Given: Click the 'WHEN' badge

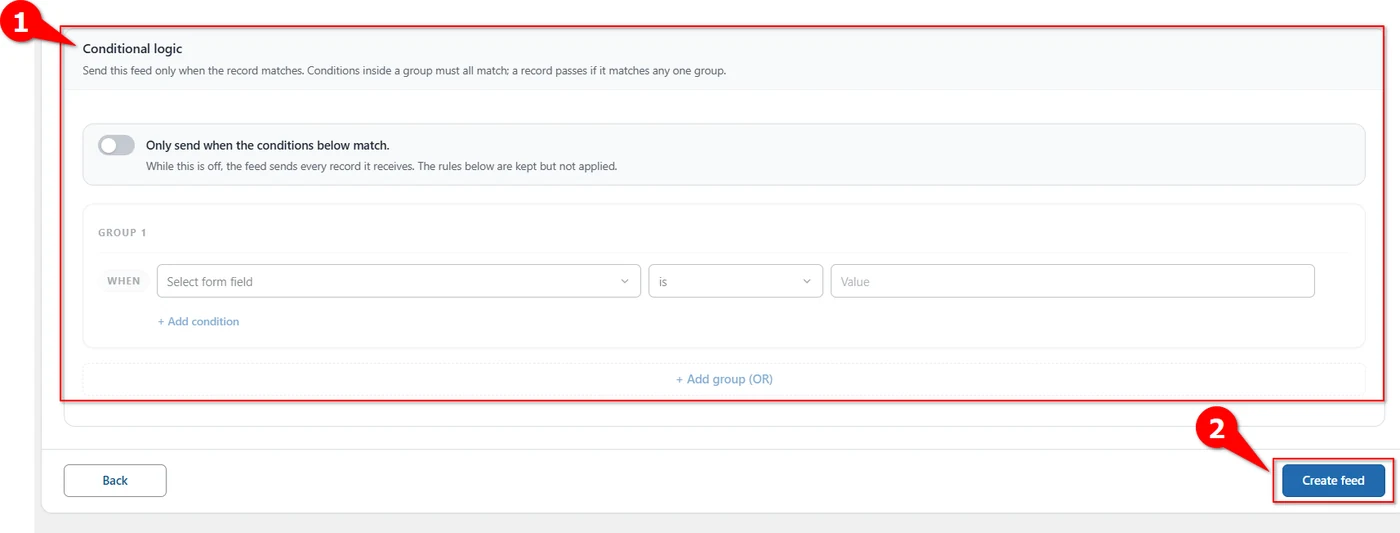Looking at the screenshot, I should pos(124,281).
